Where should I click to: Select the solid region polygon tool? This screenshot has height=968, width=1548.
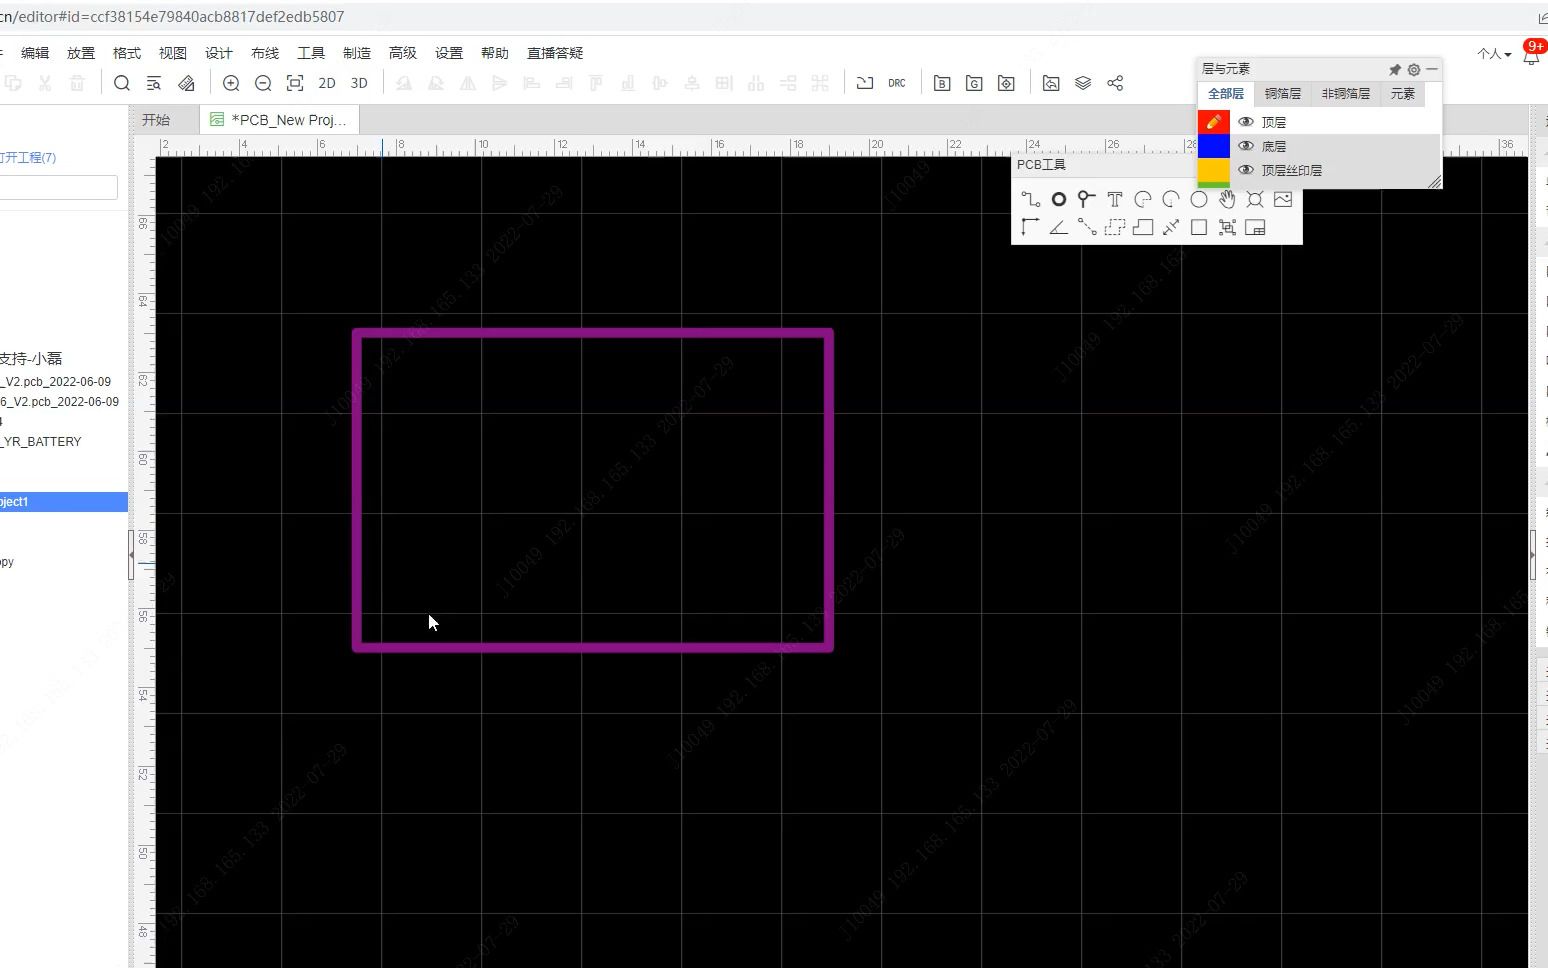click(1143, 227)
